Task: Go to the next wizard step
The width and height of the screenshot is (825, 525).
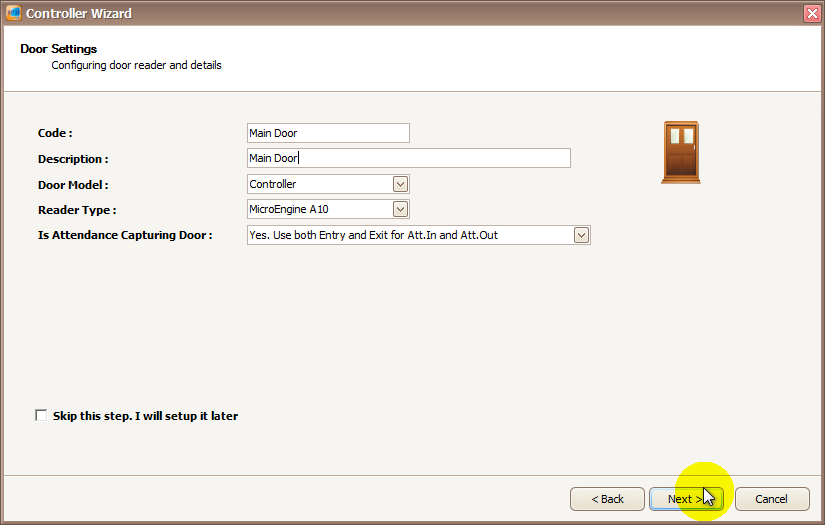Action: pyautogui.click(x=686, y=499)
